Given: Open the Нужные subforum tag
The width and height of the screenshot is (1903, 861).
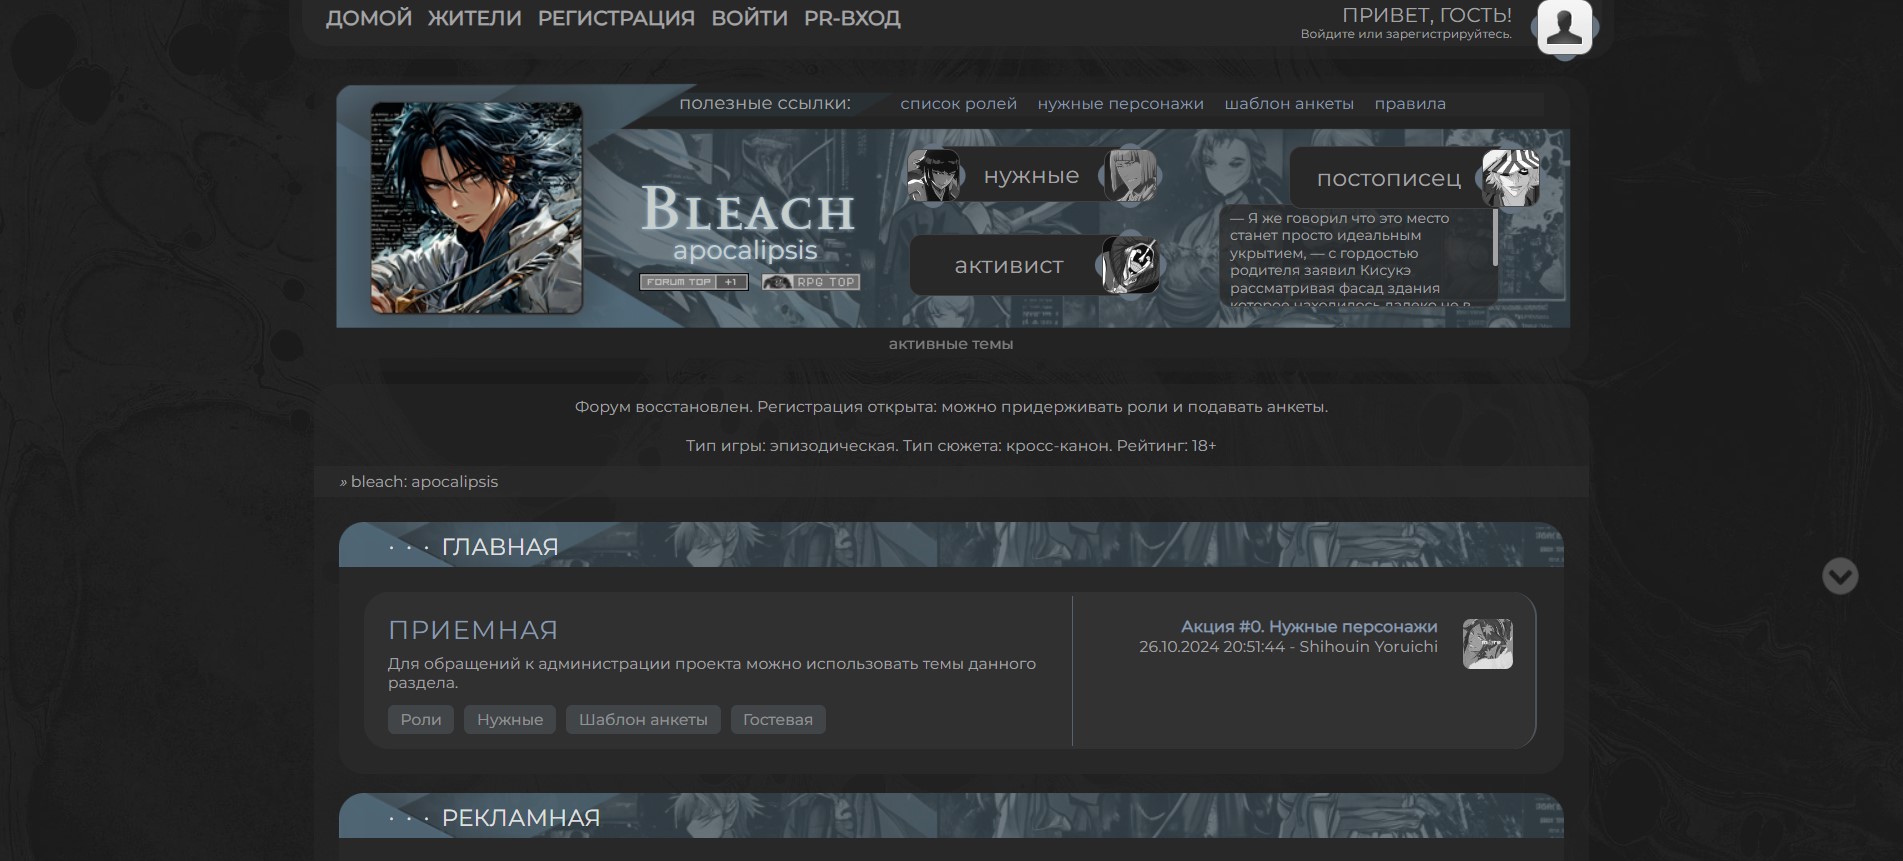Looking at the screenshot, I should click(510, 720).
